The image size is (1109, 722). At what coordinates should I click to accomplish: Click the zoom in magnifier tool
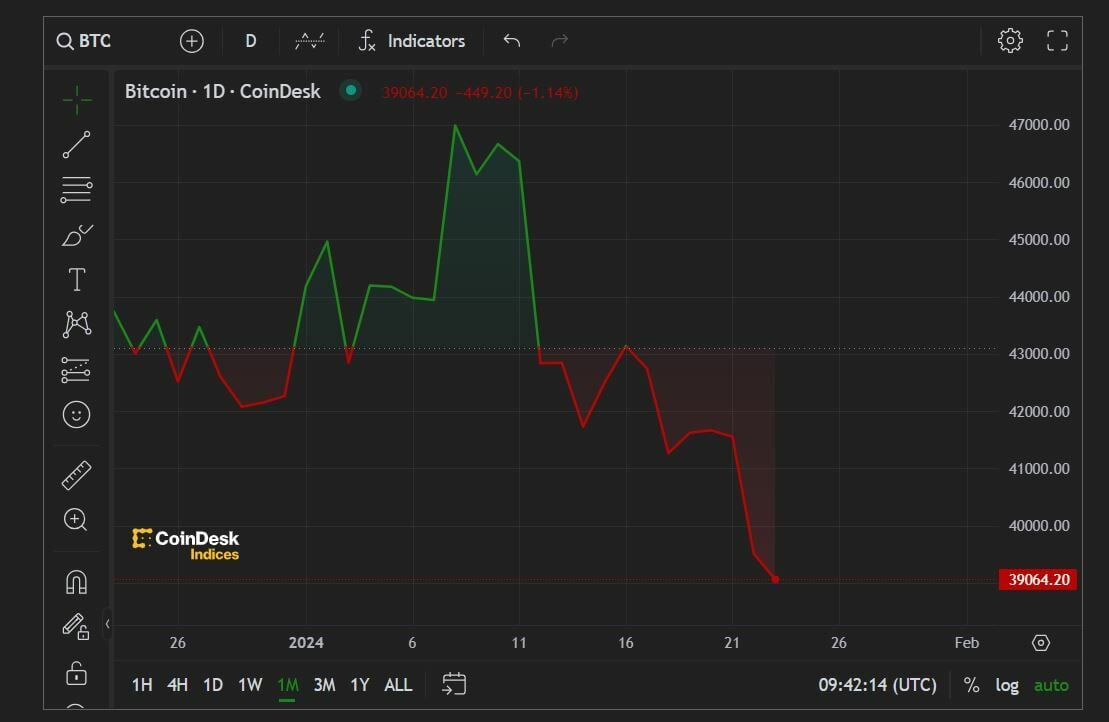point(76,519)
